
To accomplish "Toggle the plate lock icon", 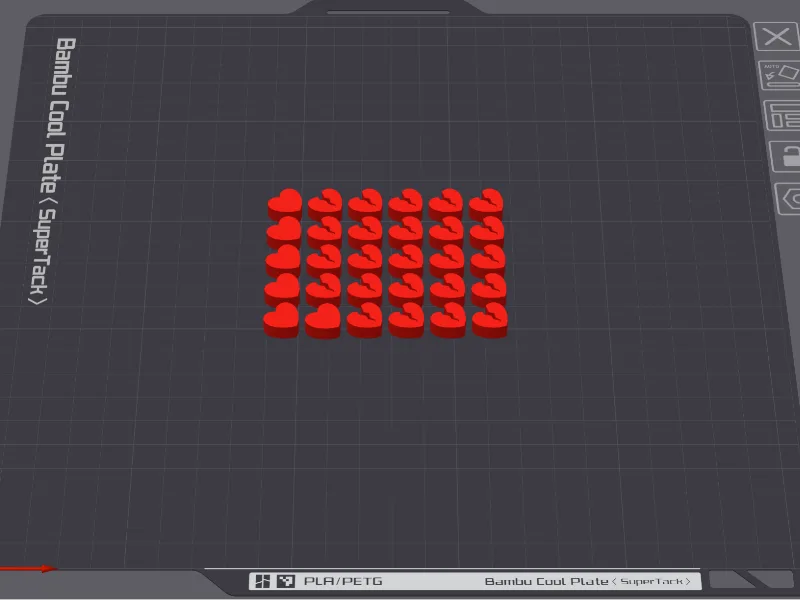I will click(x=786, y=156).
